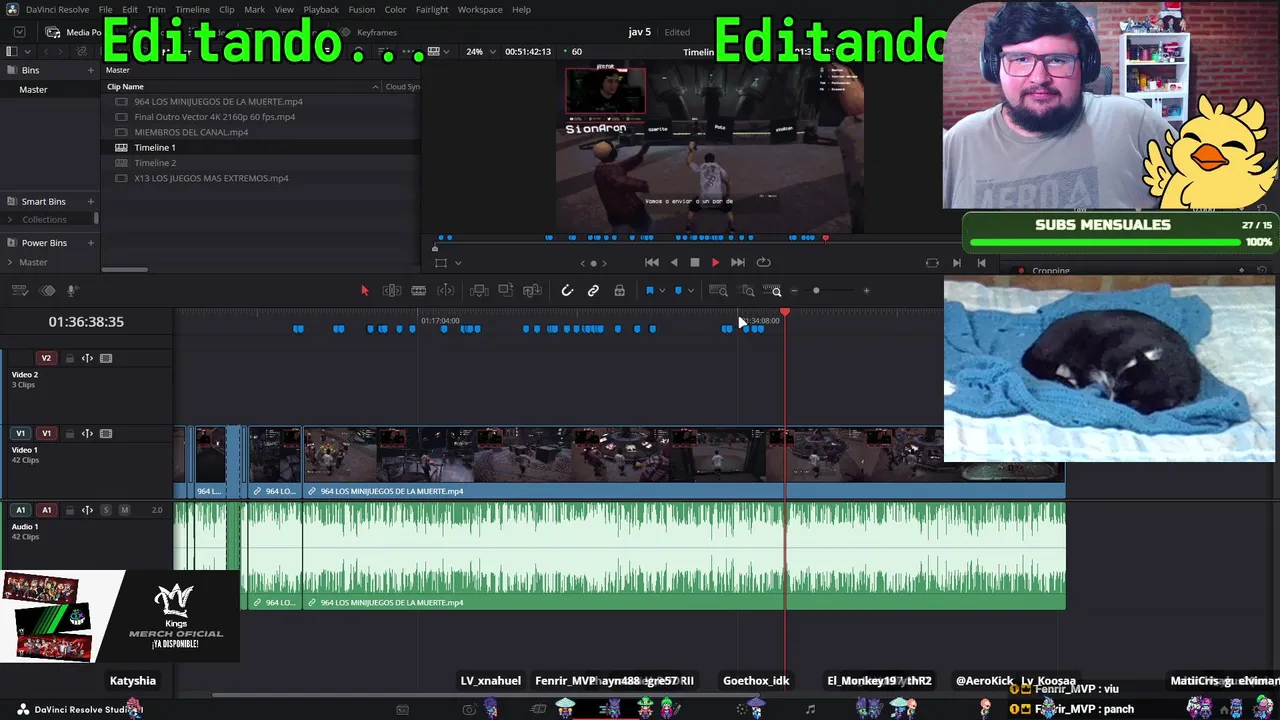Select MIEMBROS DEL CANAL.mp4 clip
Image resolution: width=1280 pixels, height=720 pixels.
(191, 132)
